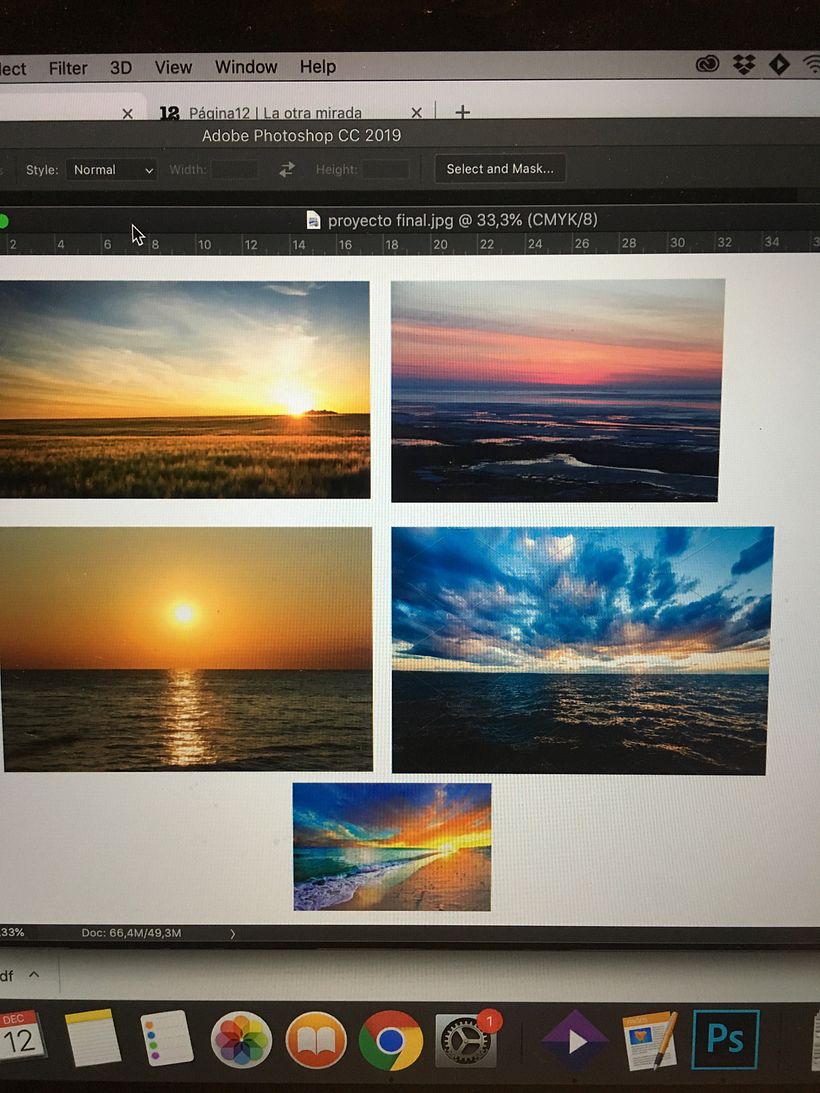Click the Select and Mask button
This screenshot has width=820, height=1093.
[500, 169]
